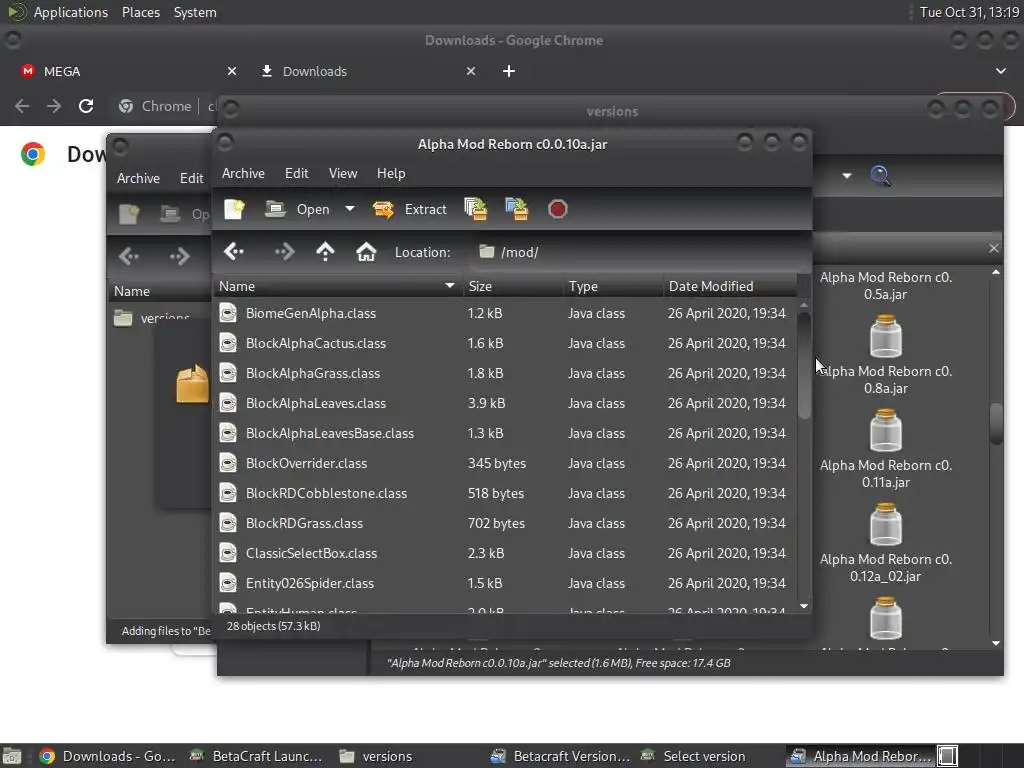This screenshot has width=1024, height=768.
Task: Go to archive home location
Action: click(366, 252)
